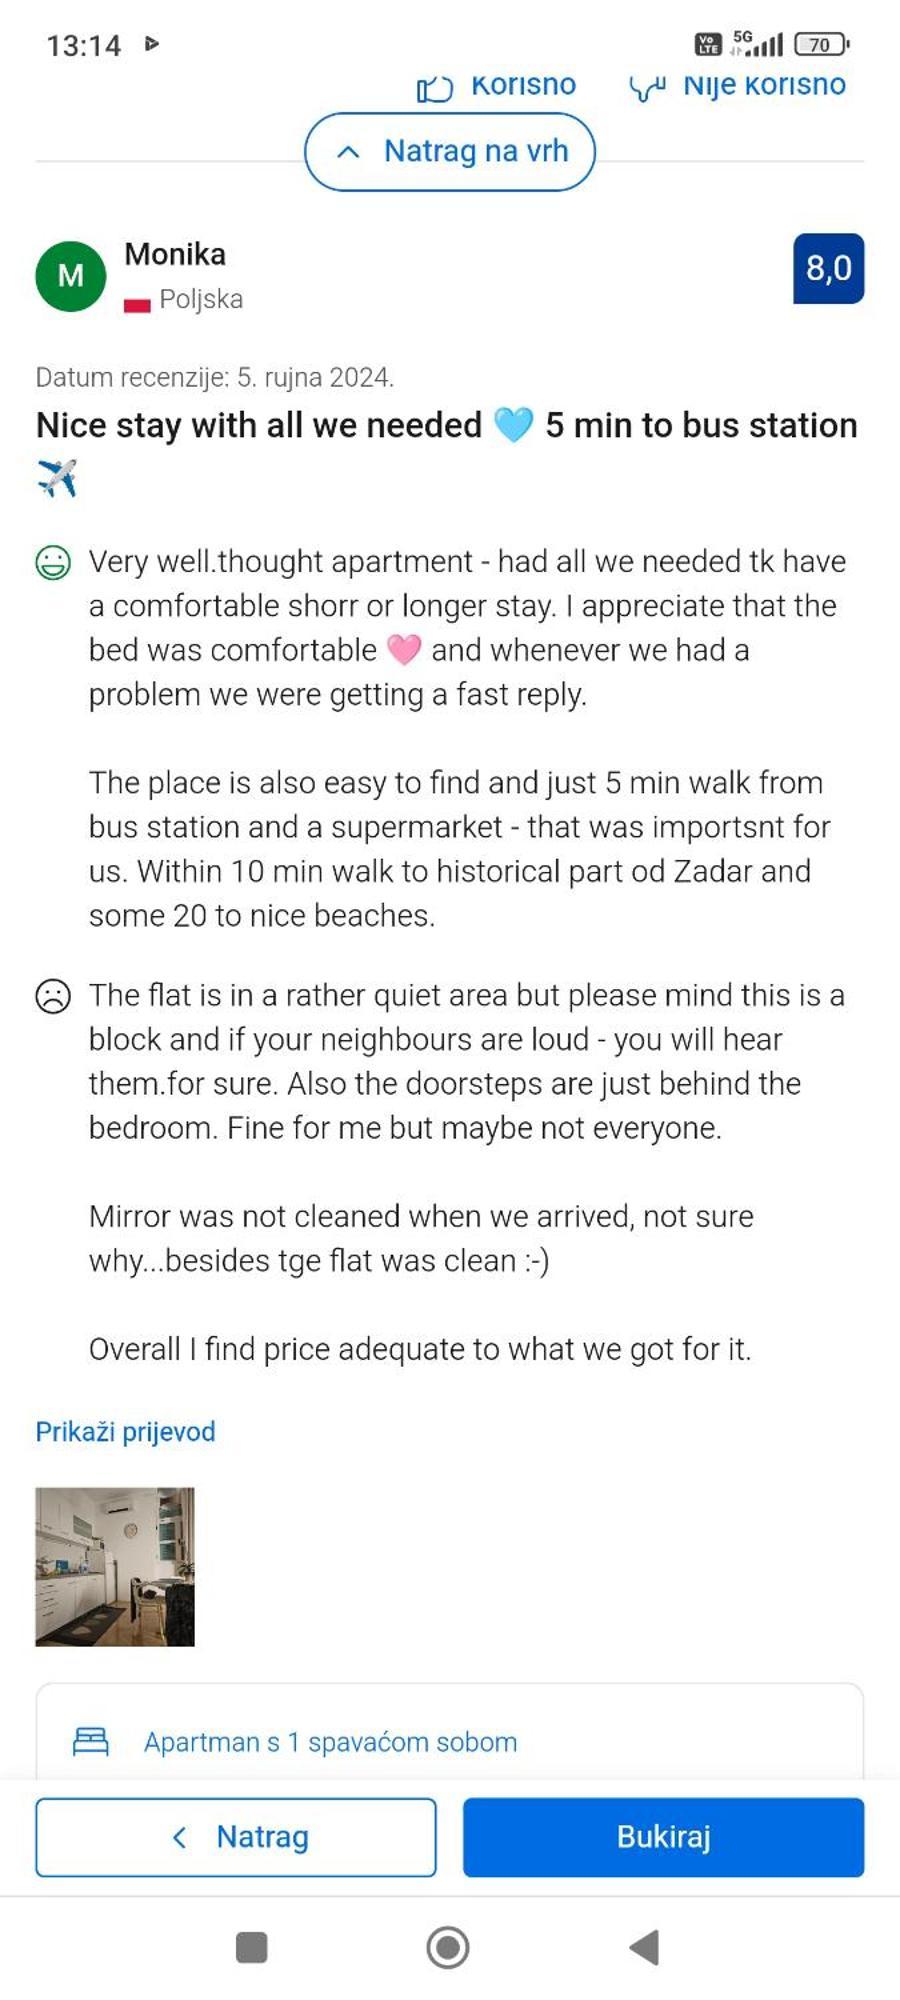900x2000 pixels.
Task: Tap the blue Bukiraj booking button
Action: pos(663,1837)
